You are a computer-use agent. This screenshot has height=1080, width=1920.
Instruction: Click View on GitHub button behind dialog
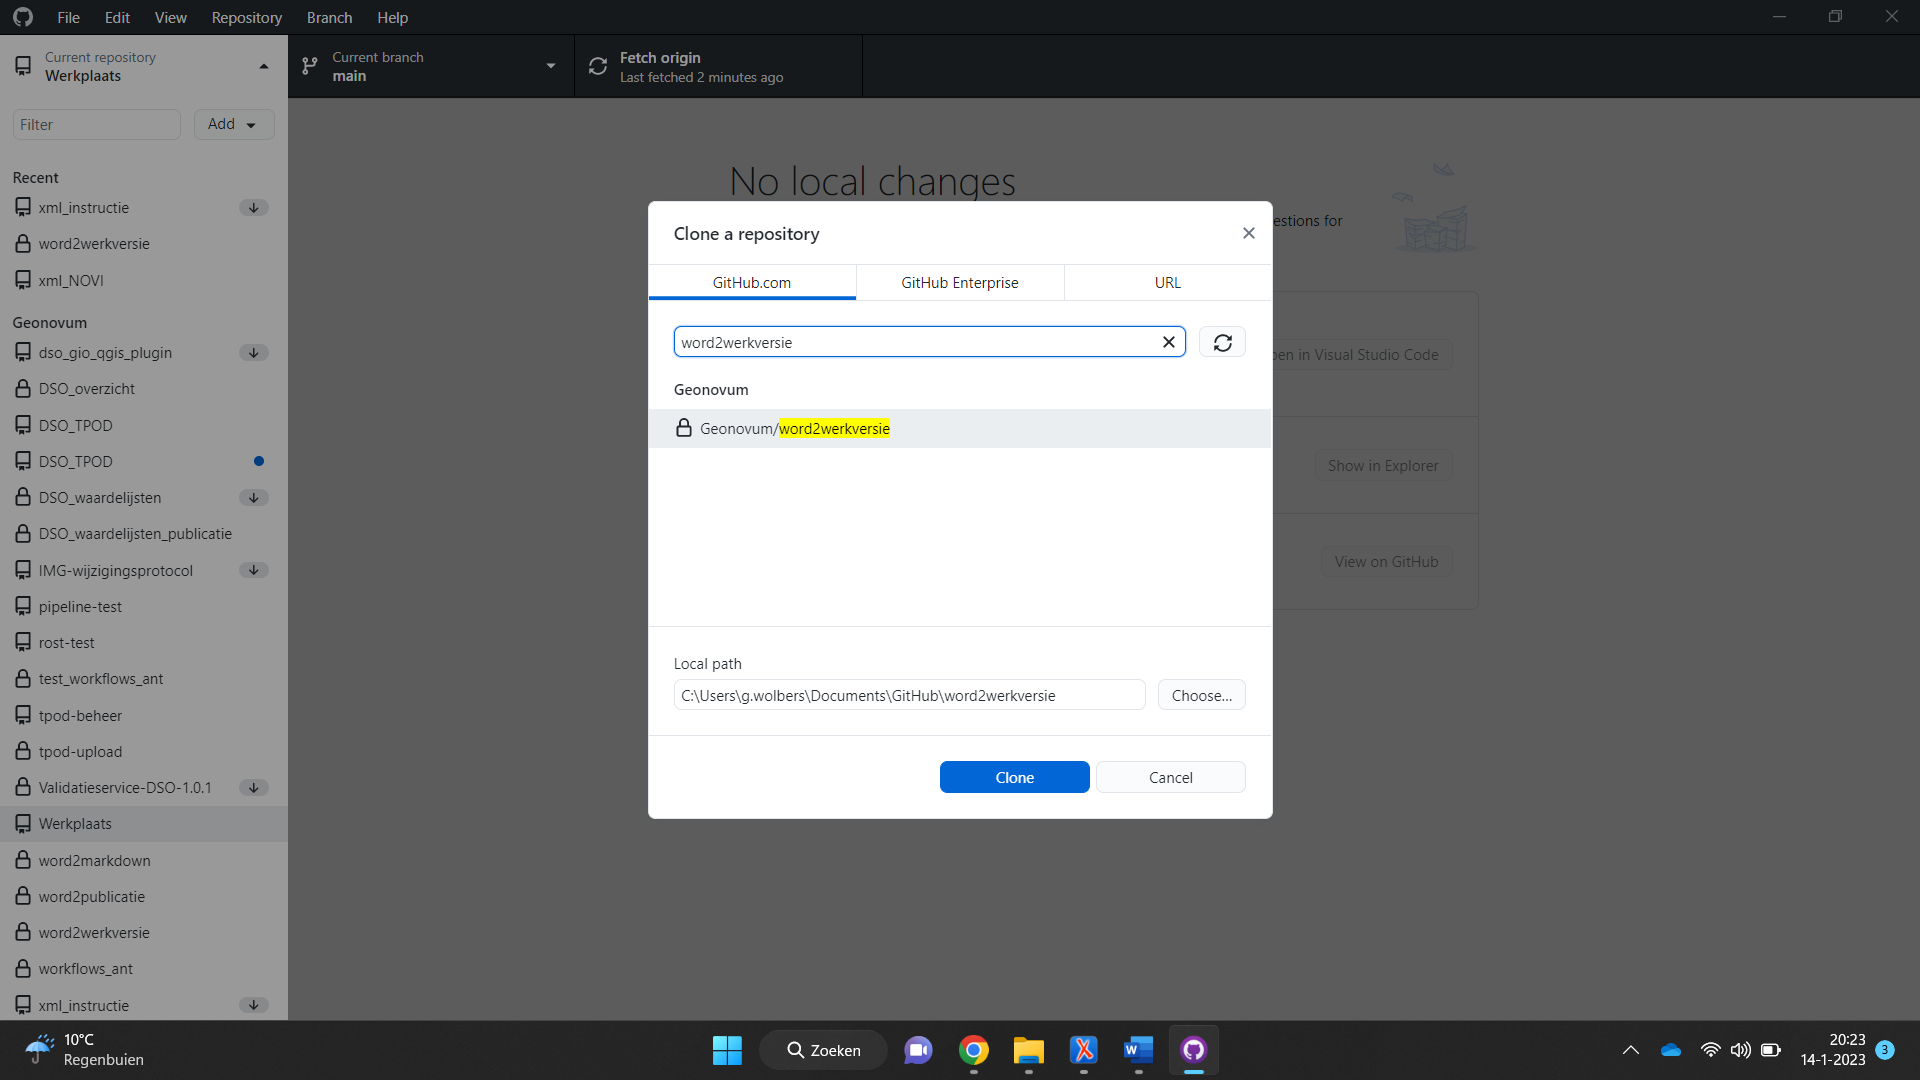coord(1386,562)
